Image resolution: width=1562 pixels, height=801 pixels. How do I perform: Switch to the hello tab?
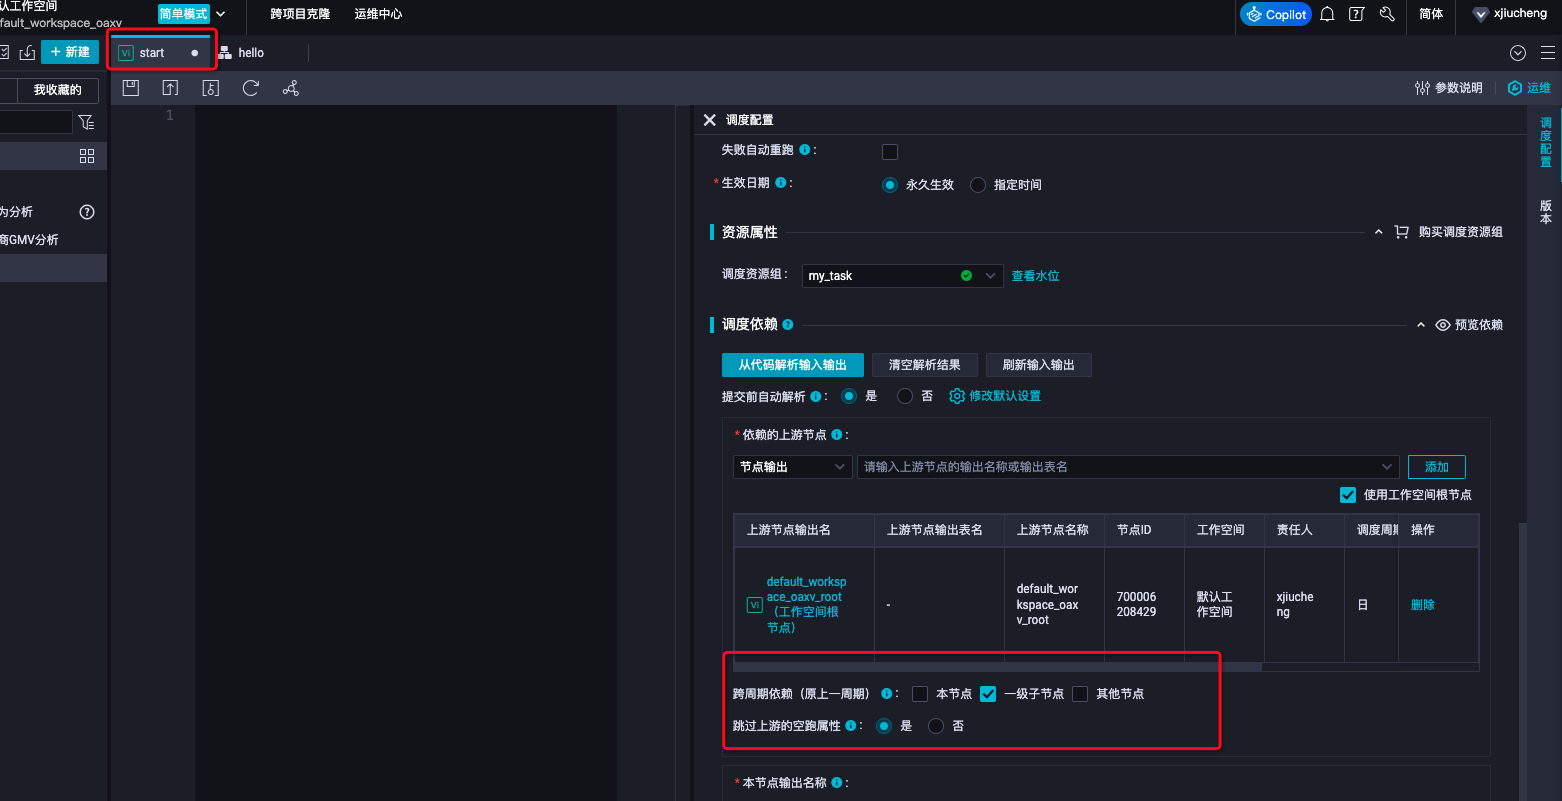241,53
